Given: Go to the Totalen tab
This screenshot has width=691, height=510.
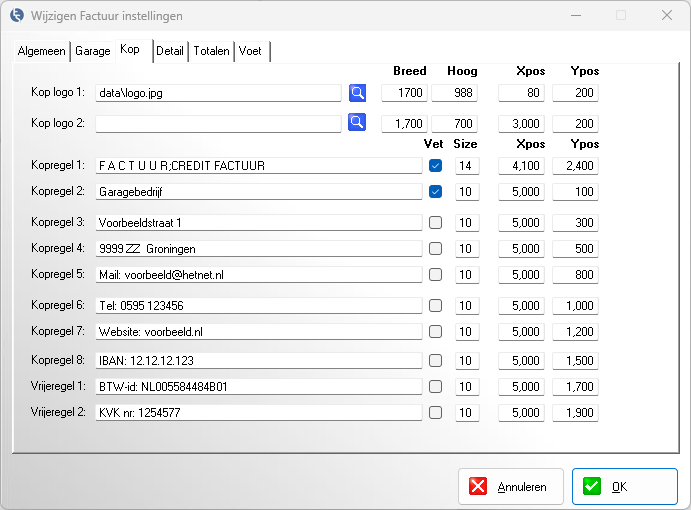Looking at the screenshot, I should 211,51.
